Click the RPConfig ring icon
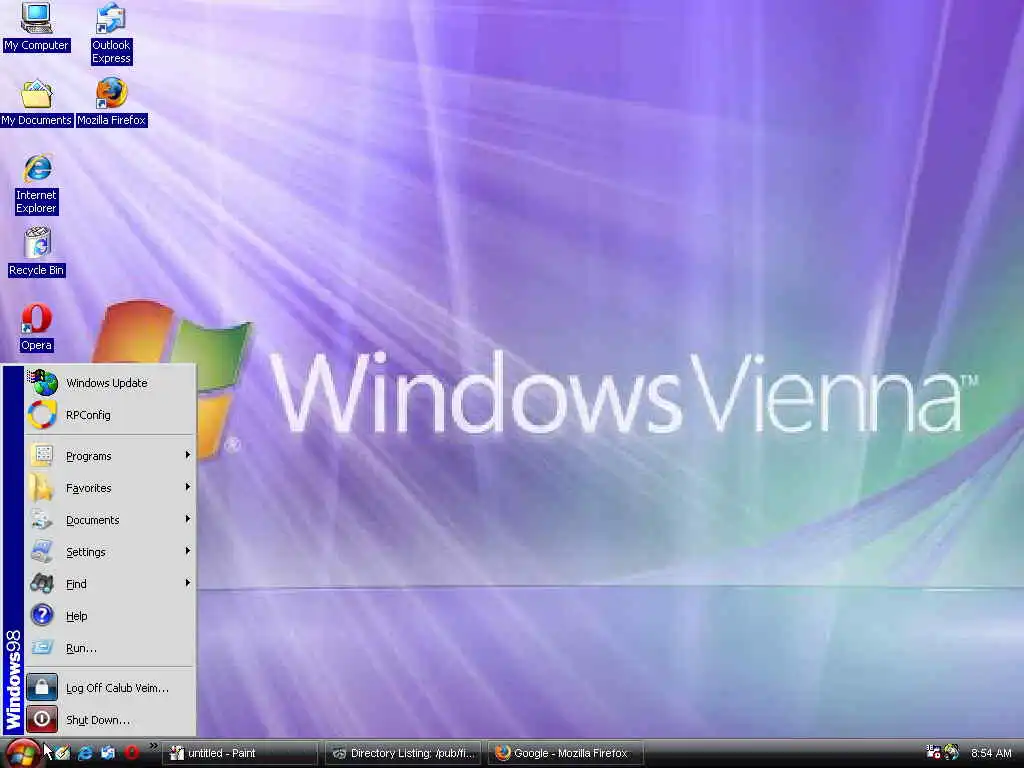Image resolution: width=1024 pixels, height=768 pixels. pyautogui.click(x=42, y=415)
